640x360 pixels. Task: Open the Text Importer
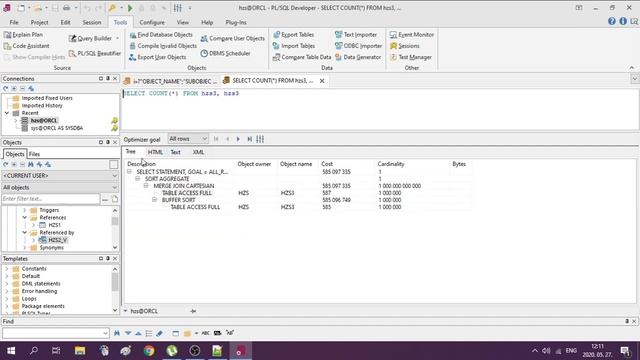[356, 35]
